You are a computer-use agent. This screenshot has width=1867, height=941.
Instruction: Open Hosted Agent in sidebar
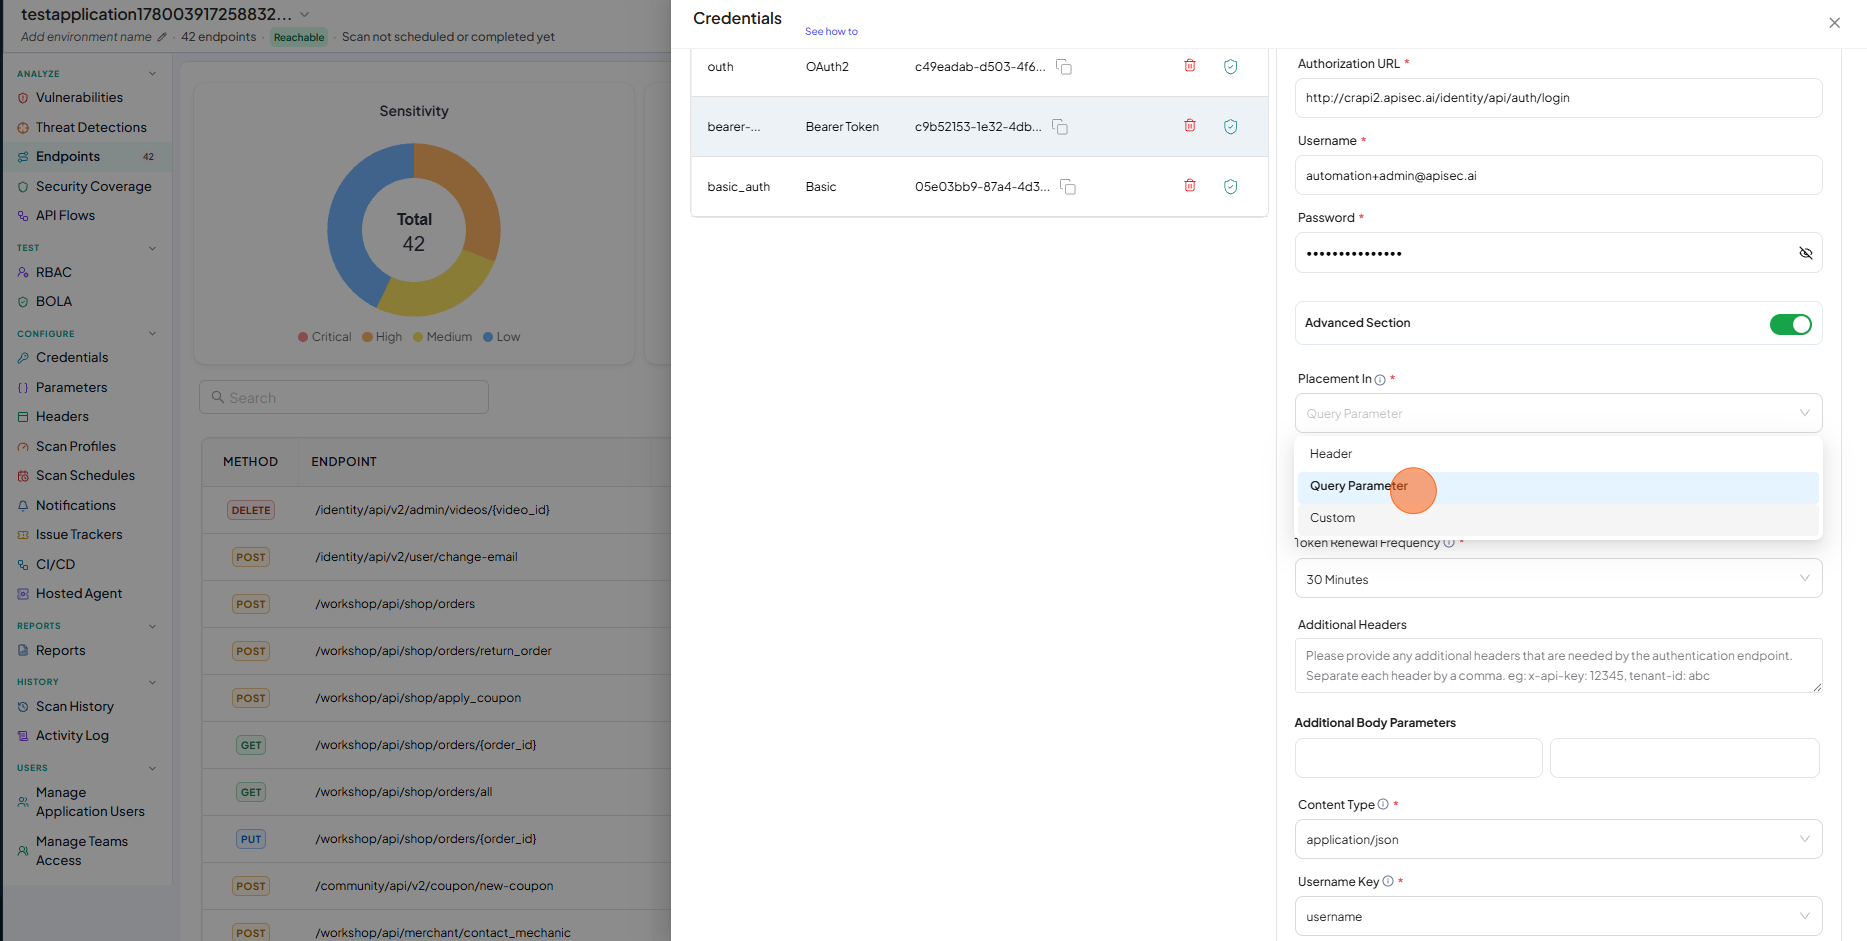(79, 594)
